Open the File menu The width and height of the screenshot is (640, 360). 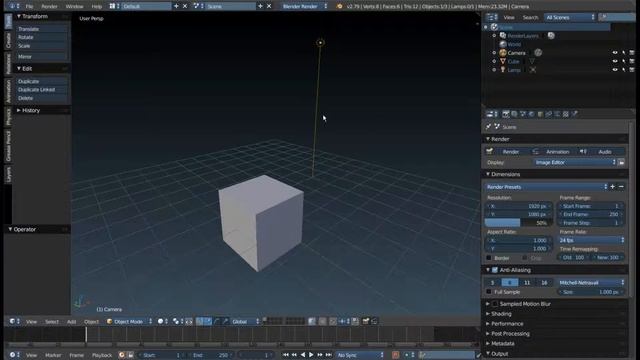[x=29, y=7]
